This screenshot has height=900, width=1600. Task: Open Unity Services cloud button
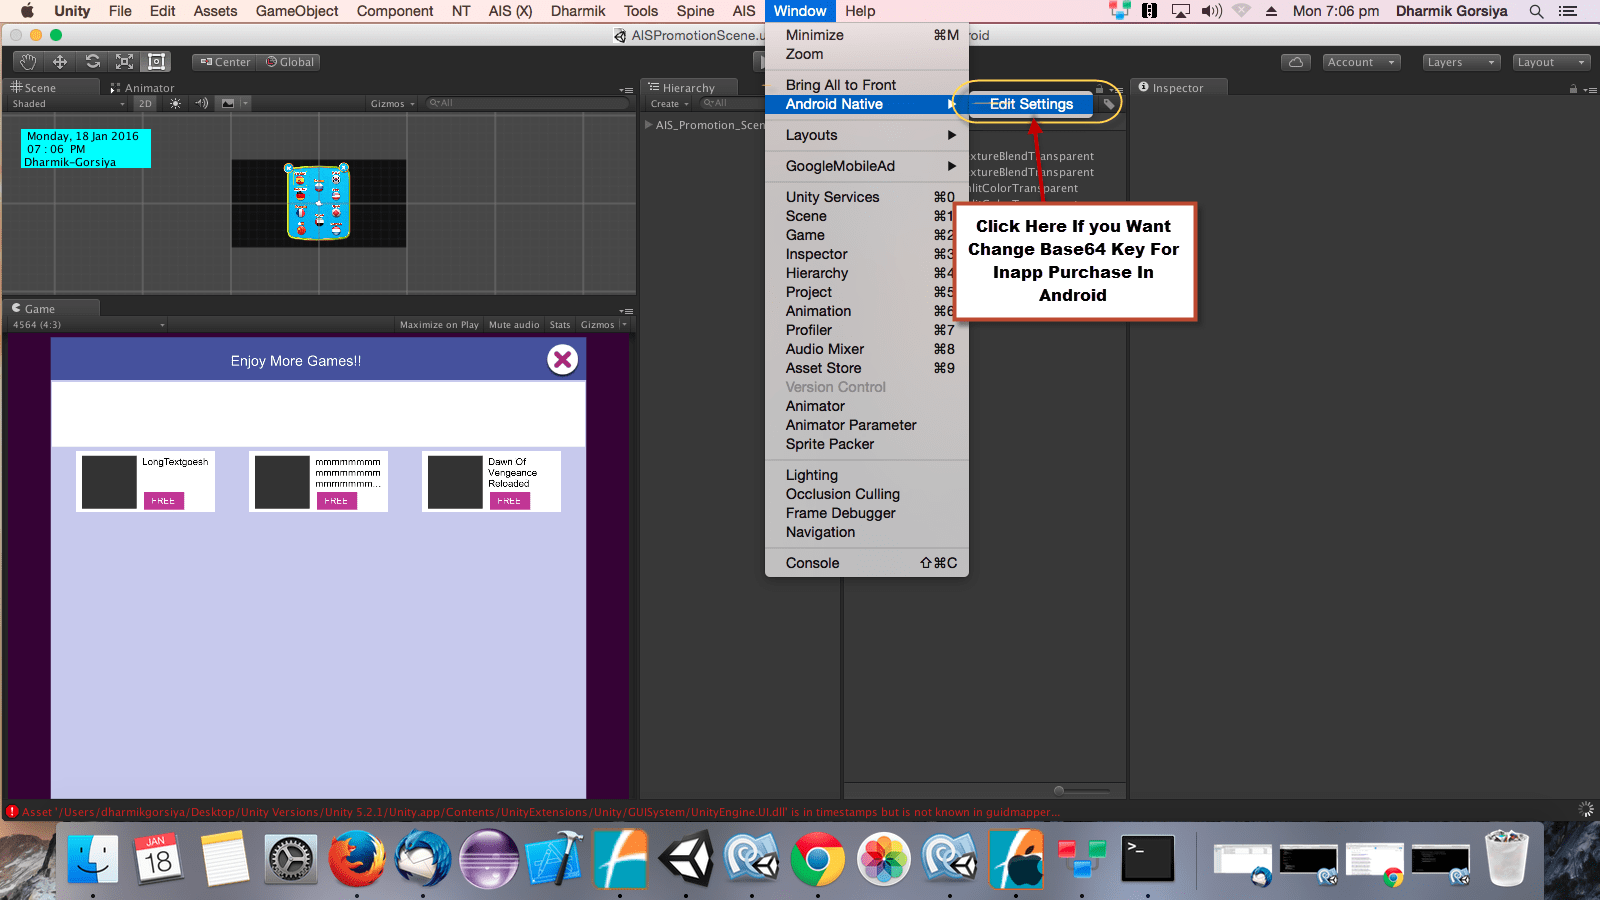tap(1296, 62)
